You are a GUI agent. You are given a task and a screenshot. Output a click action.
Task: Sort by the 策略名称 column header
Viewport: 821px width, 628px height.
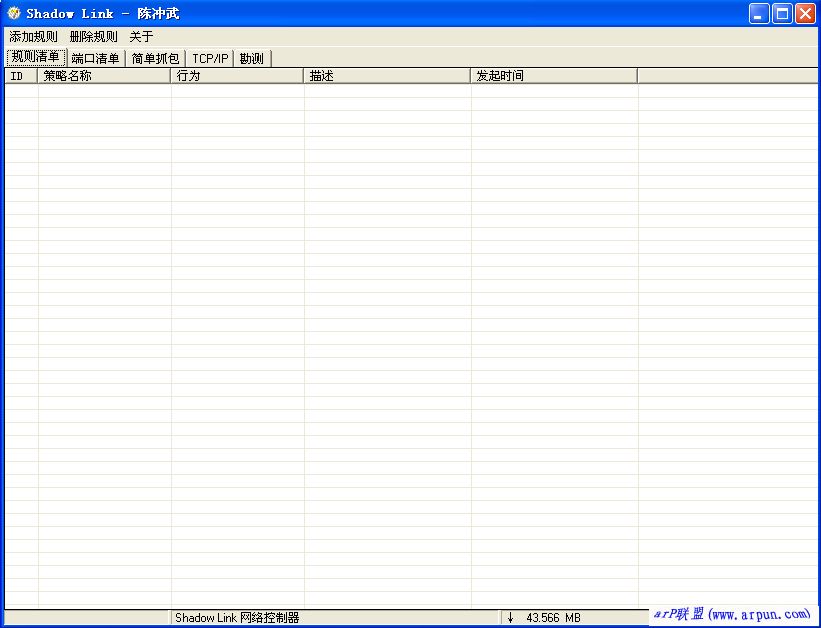pos(104,76)
